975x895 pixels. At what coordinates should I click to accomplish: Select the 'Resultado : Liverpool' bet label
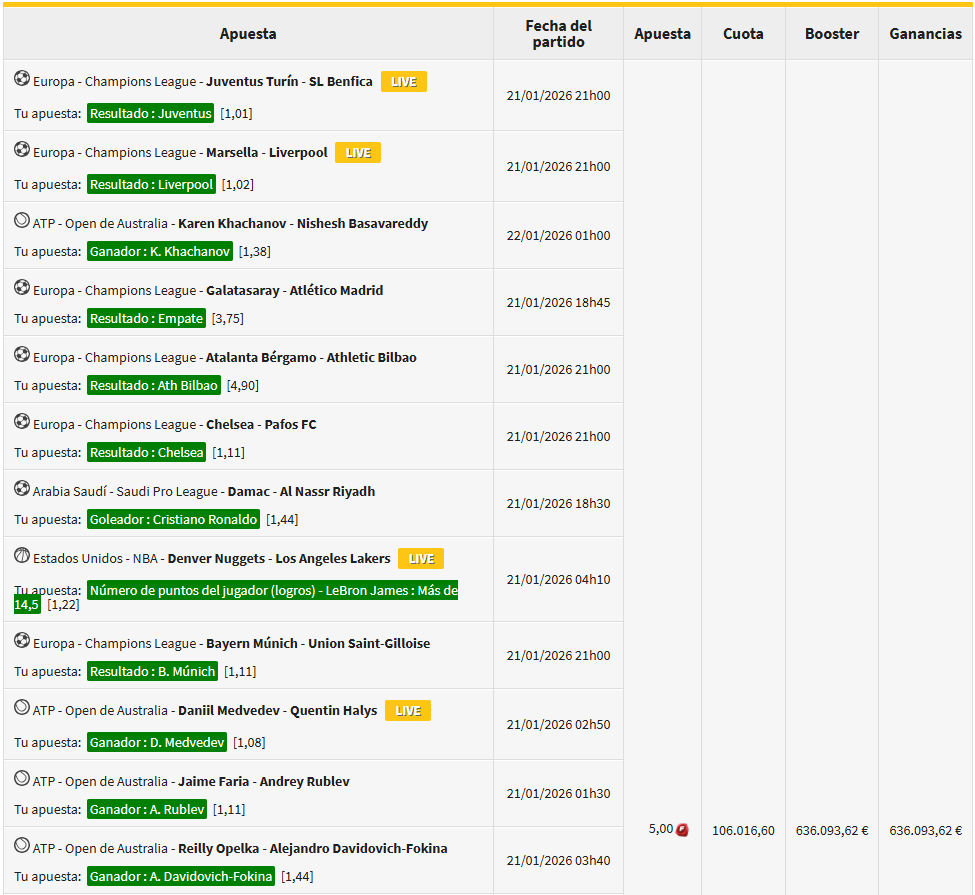pos(151,184)
